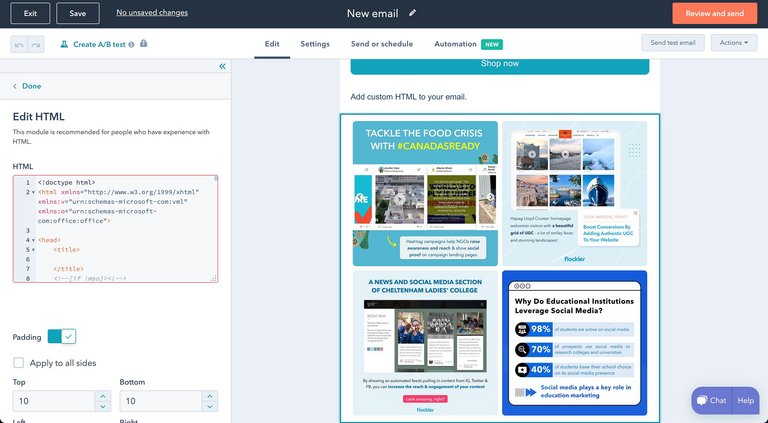Click the Top padding value field
The height and width of the screenshot is (423, 768).
(x=54, y=401)
